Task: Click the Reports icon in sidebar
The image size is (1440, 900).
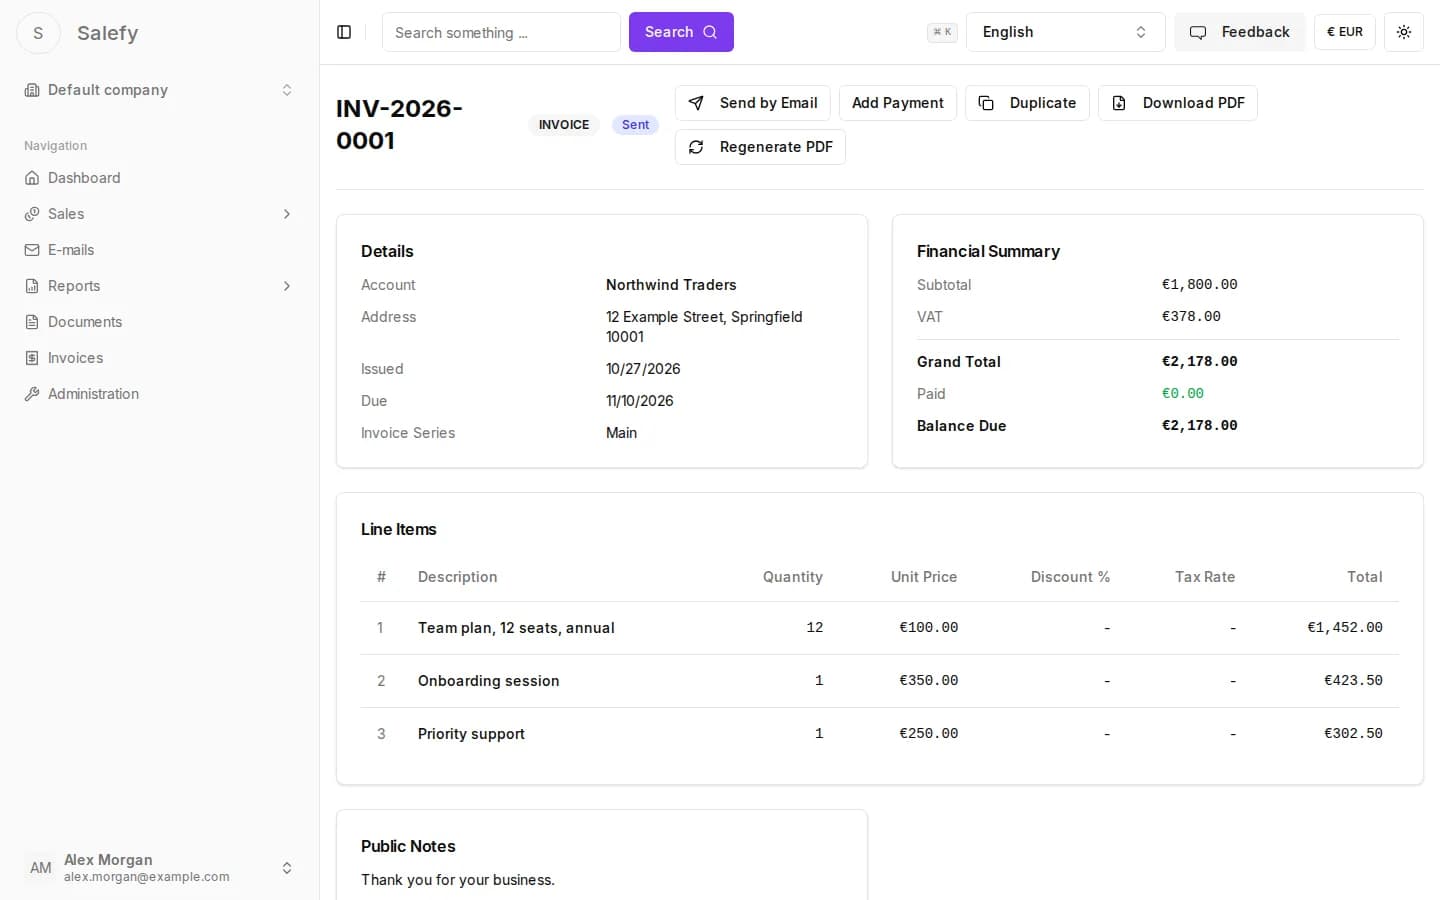Action: point(32,286)
